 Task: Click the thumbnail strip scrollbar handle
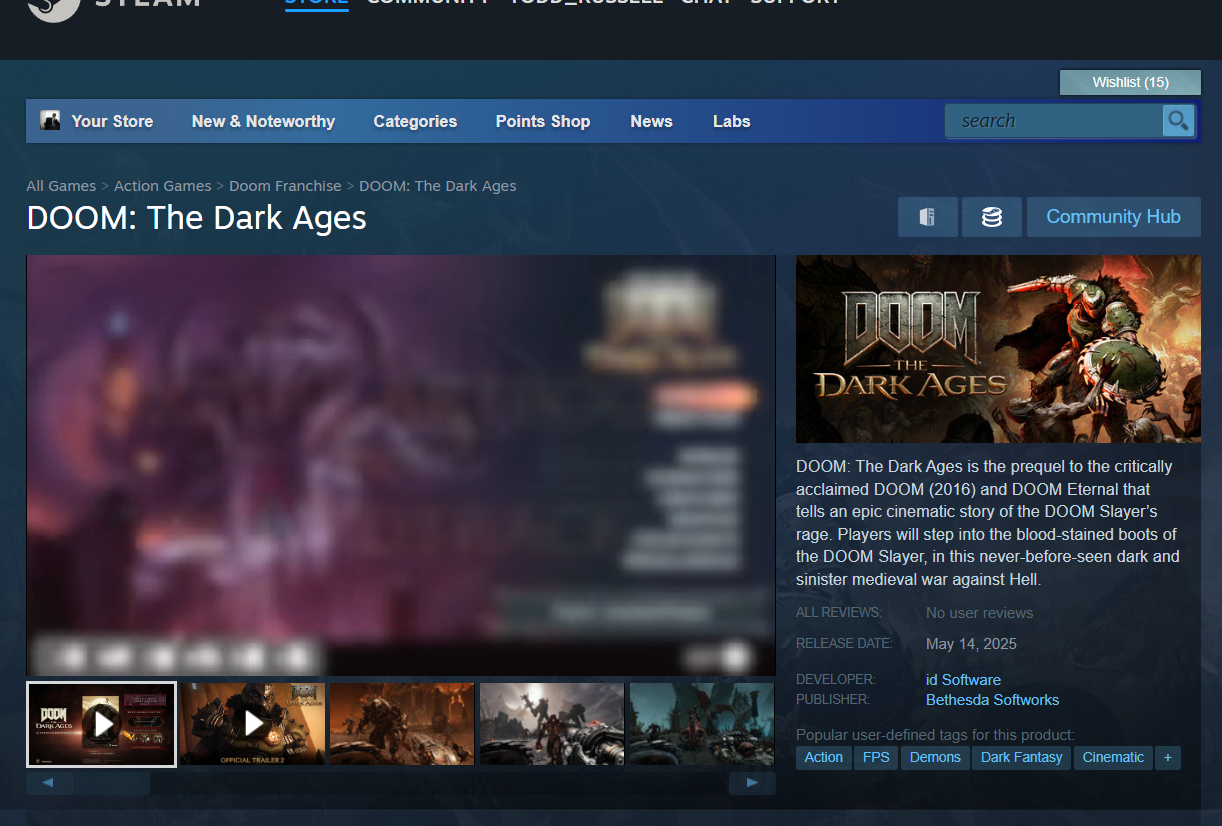pos(112,783)
